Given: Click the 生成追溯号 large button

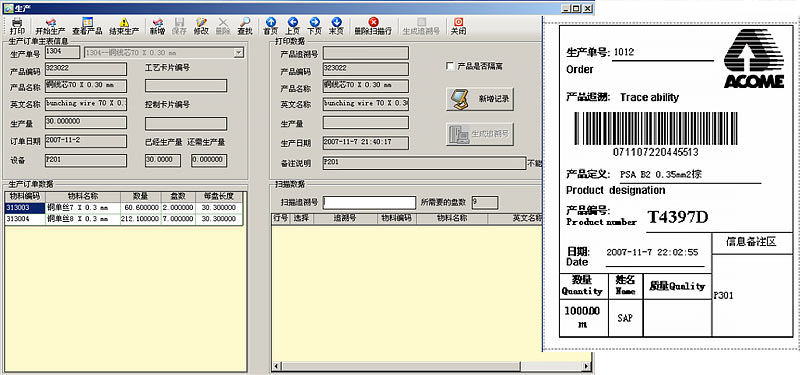Looking at the screenshot, I should [480, 134].
